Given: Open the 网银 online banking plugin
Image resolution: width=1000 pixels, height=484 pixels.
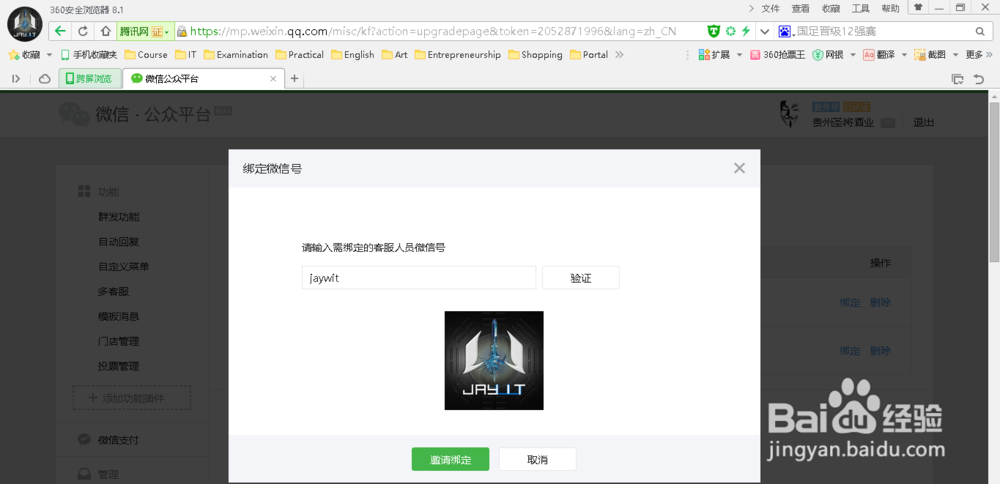Looking at the screenshot, I should [x=828, y=55].
